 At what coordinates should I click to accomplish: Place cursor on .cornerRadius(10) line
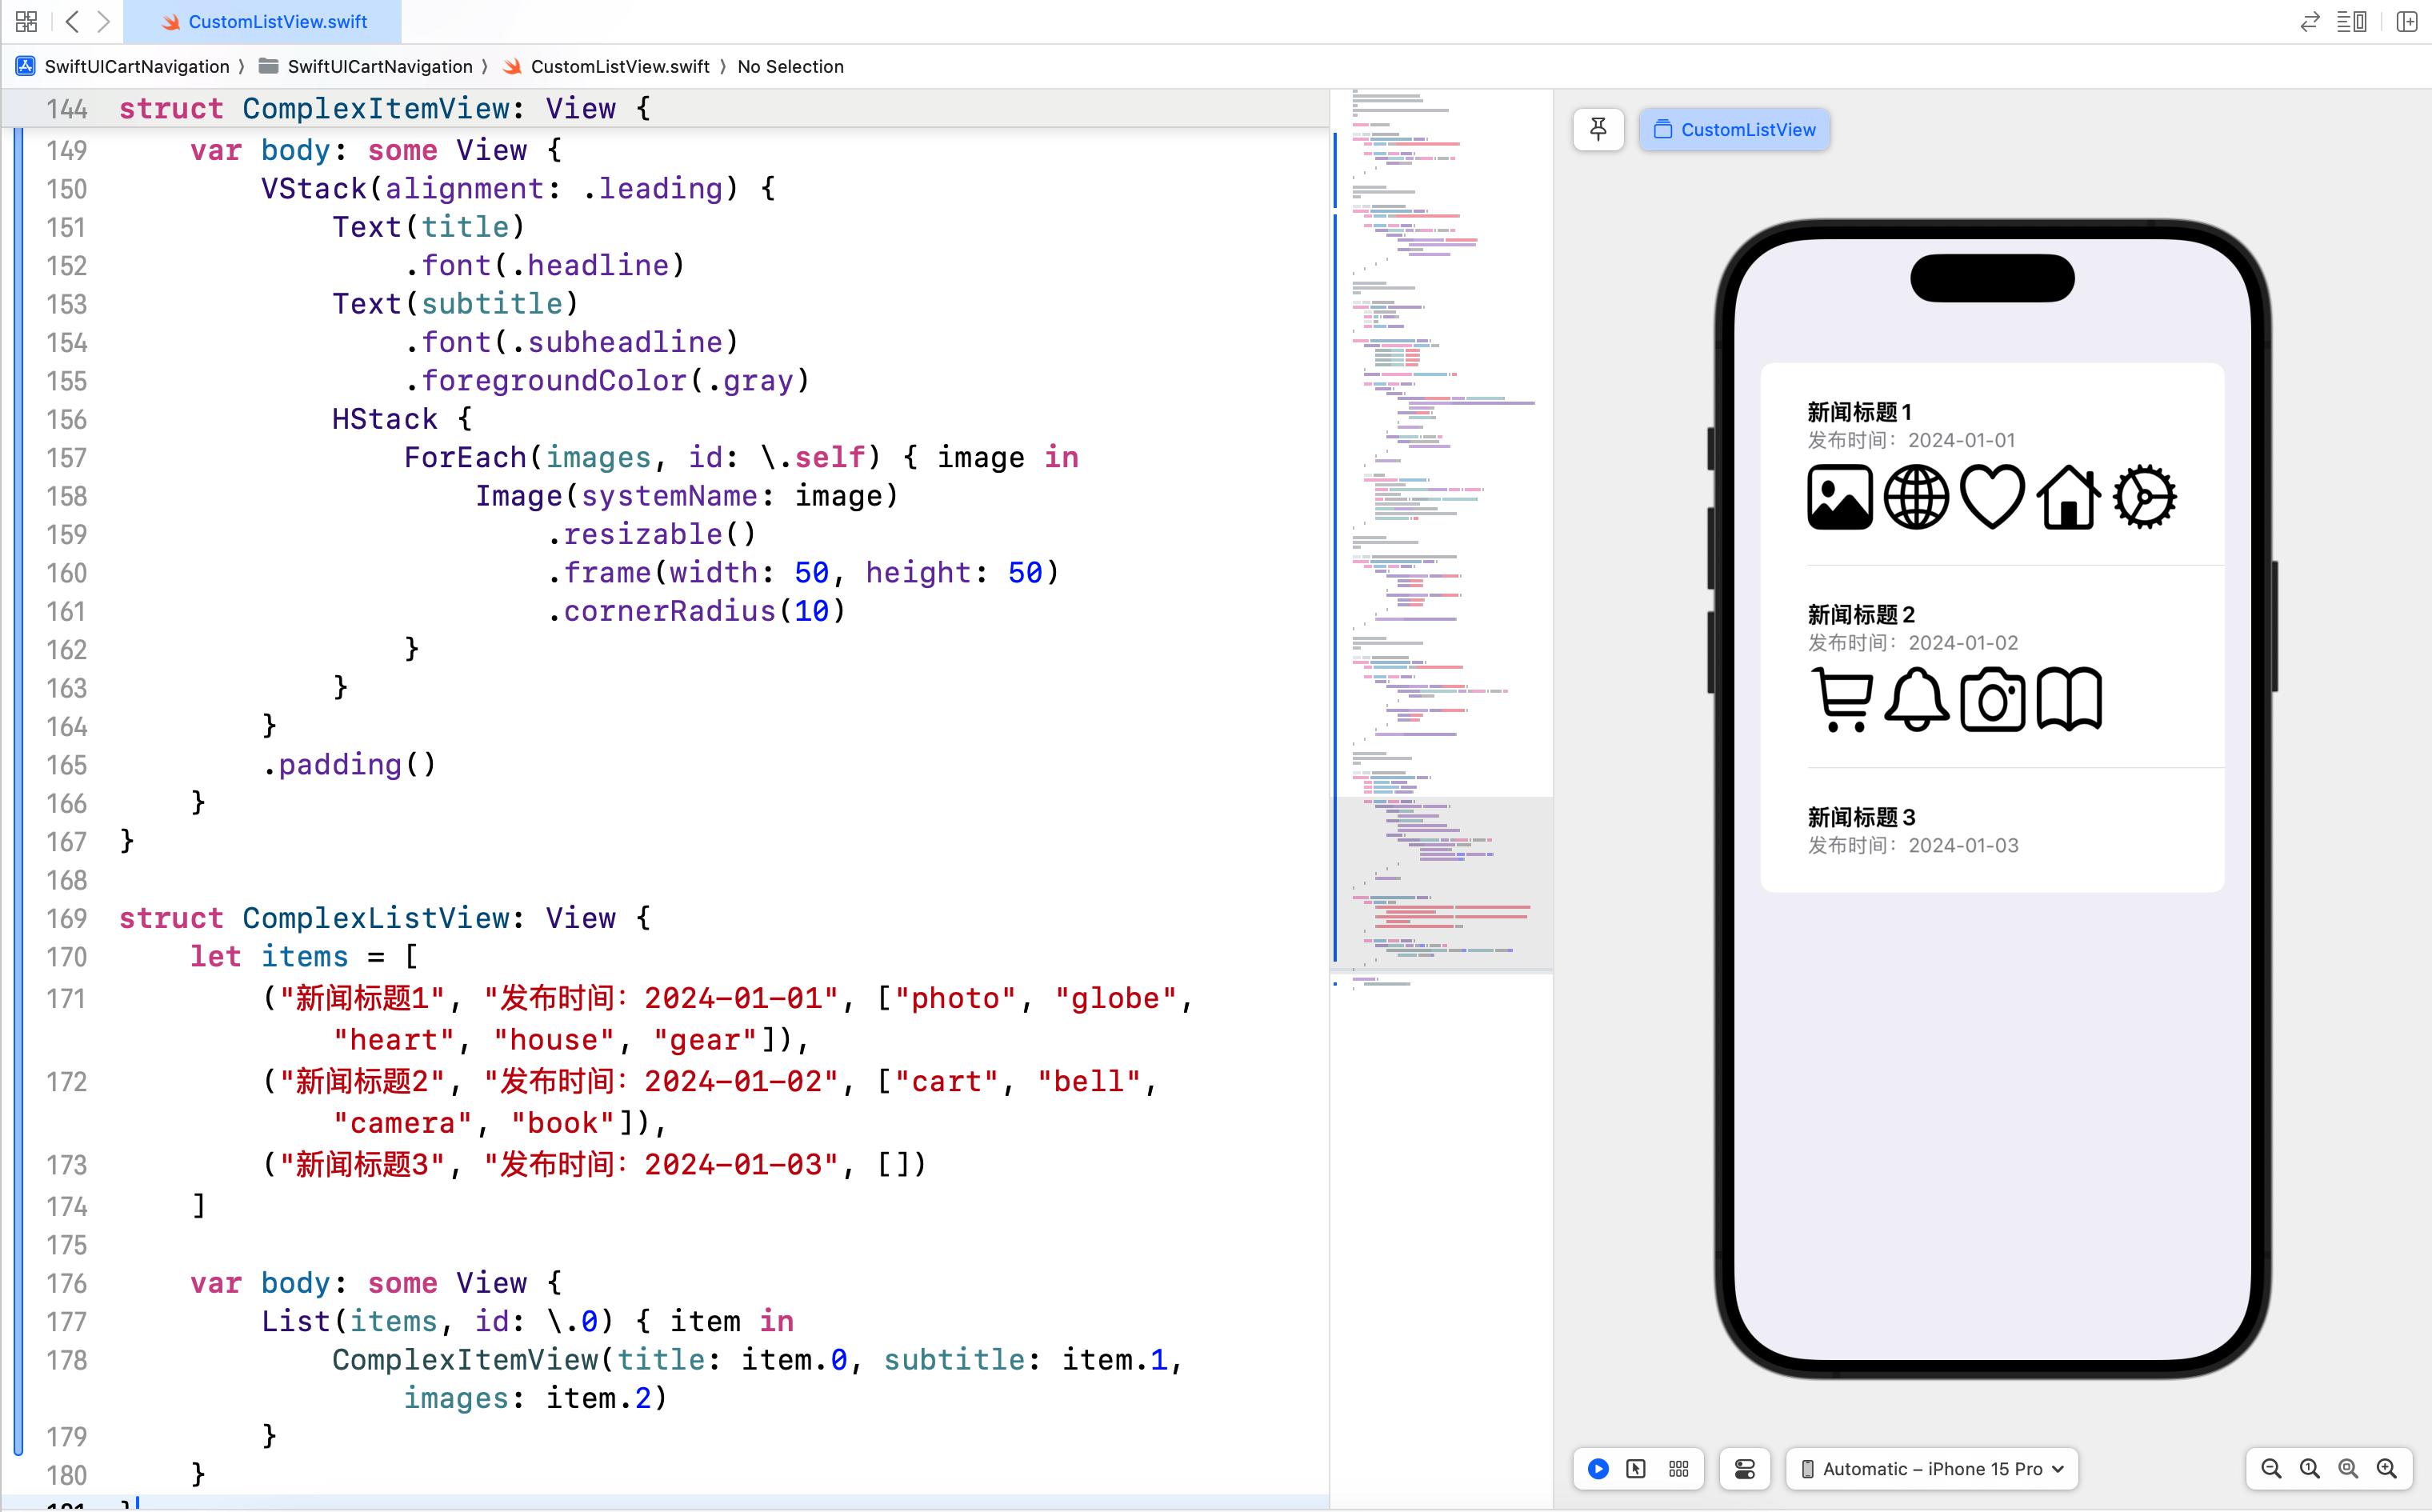(696, 611)
